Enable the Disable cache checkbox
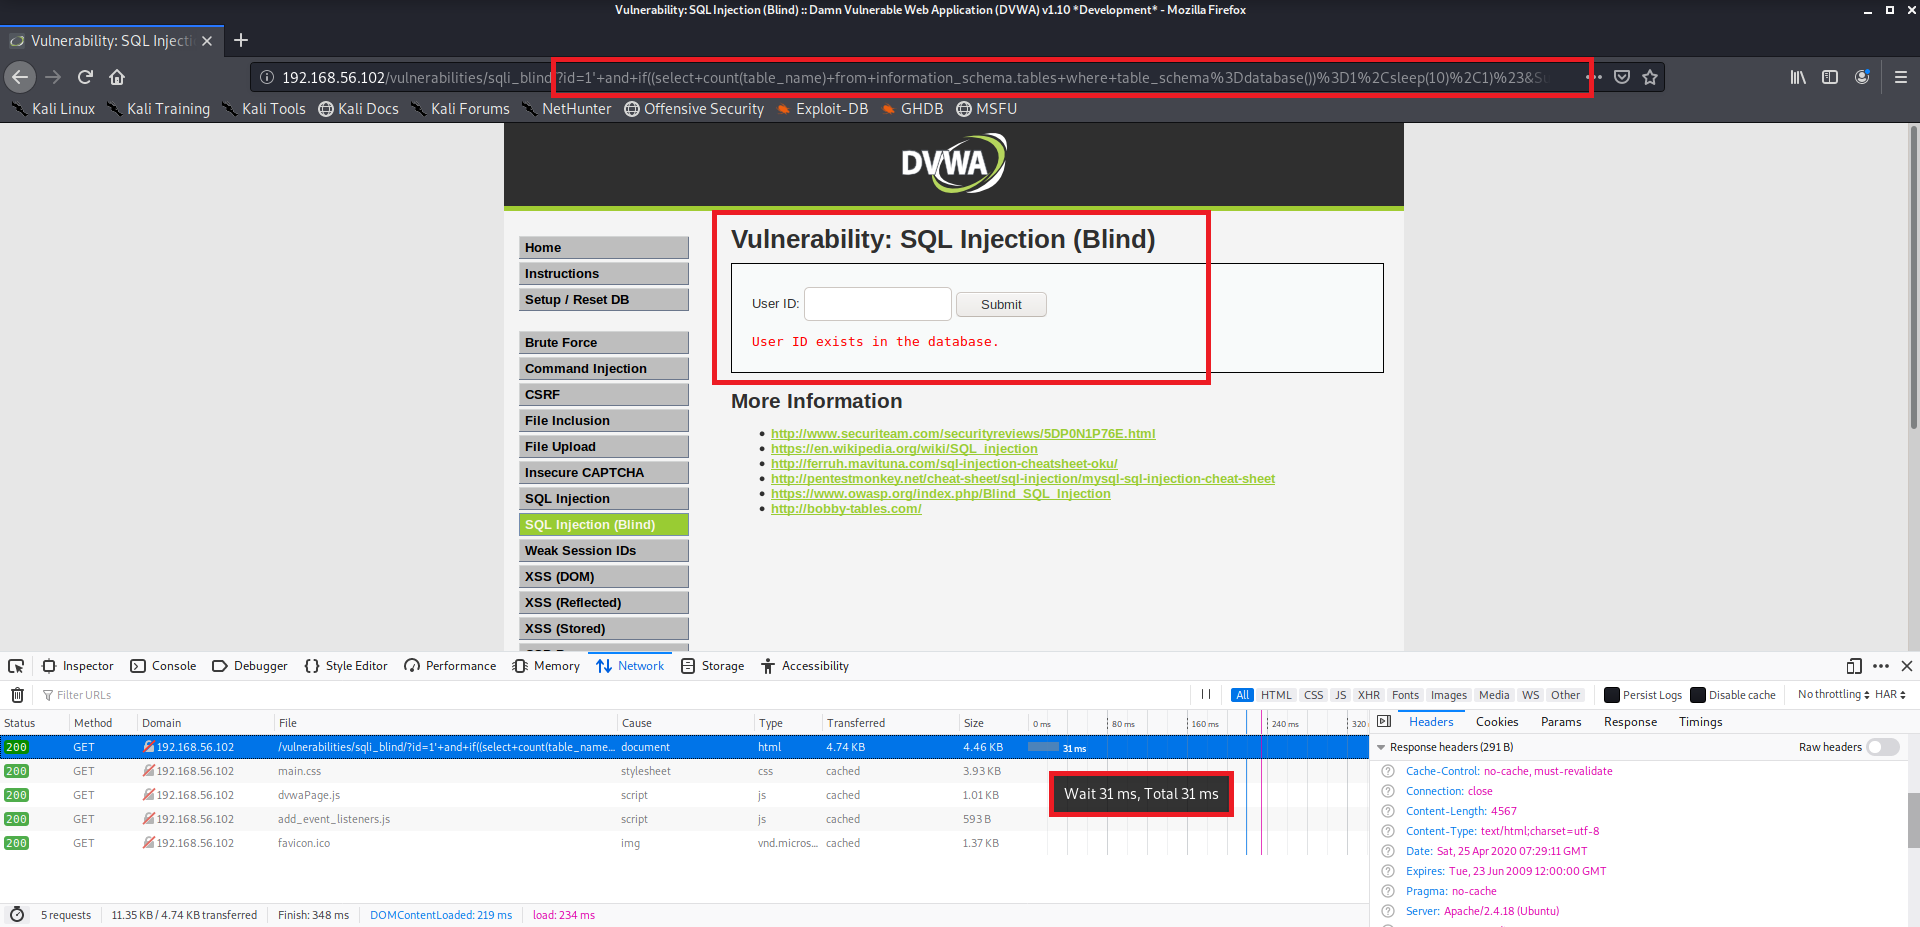The width and height of the screenshot is (1920, 927). pyautogui.click(x=1698, y=695)
